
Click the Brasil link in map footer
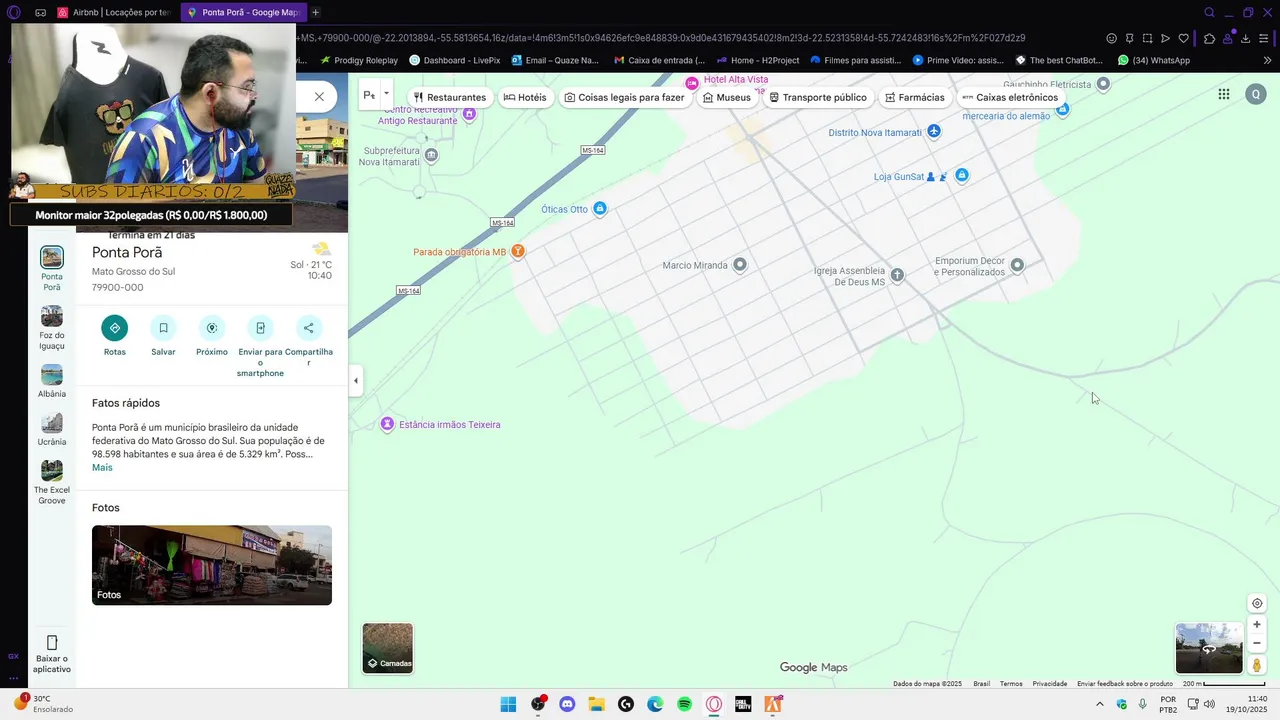click(982, 684)
